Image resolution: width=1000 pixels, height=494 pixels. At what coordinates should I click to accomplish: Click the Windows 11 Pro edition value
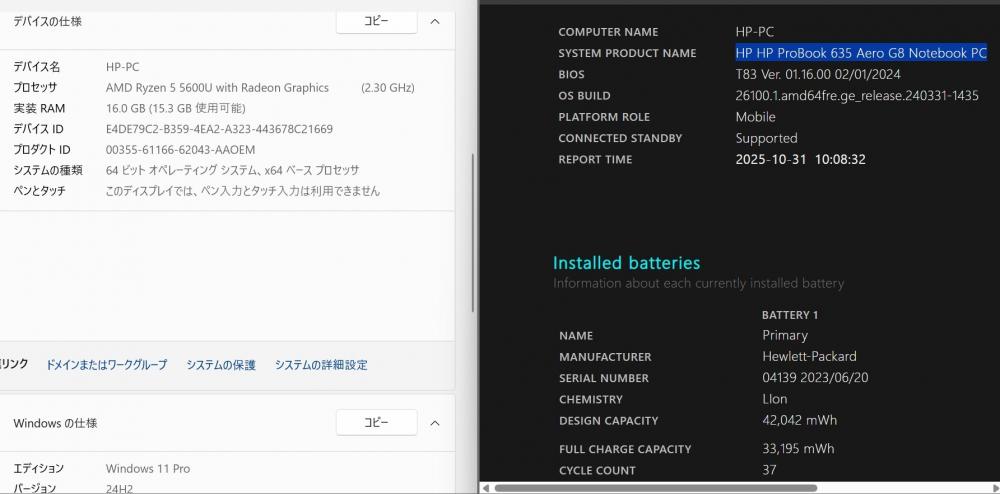tap(148, 469)
